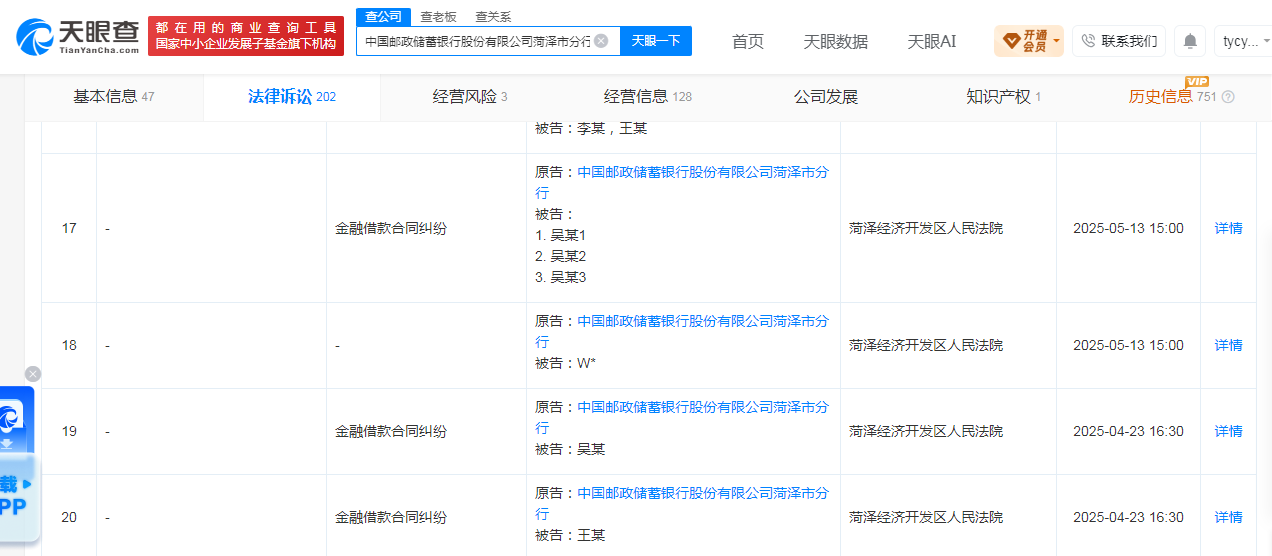This screenshot has width=1272, height=556.
Task: Click date 2025-05-13 15:00 in row 18
Action: coord(1128,345)
